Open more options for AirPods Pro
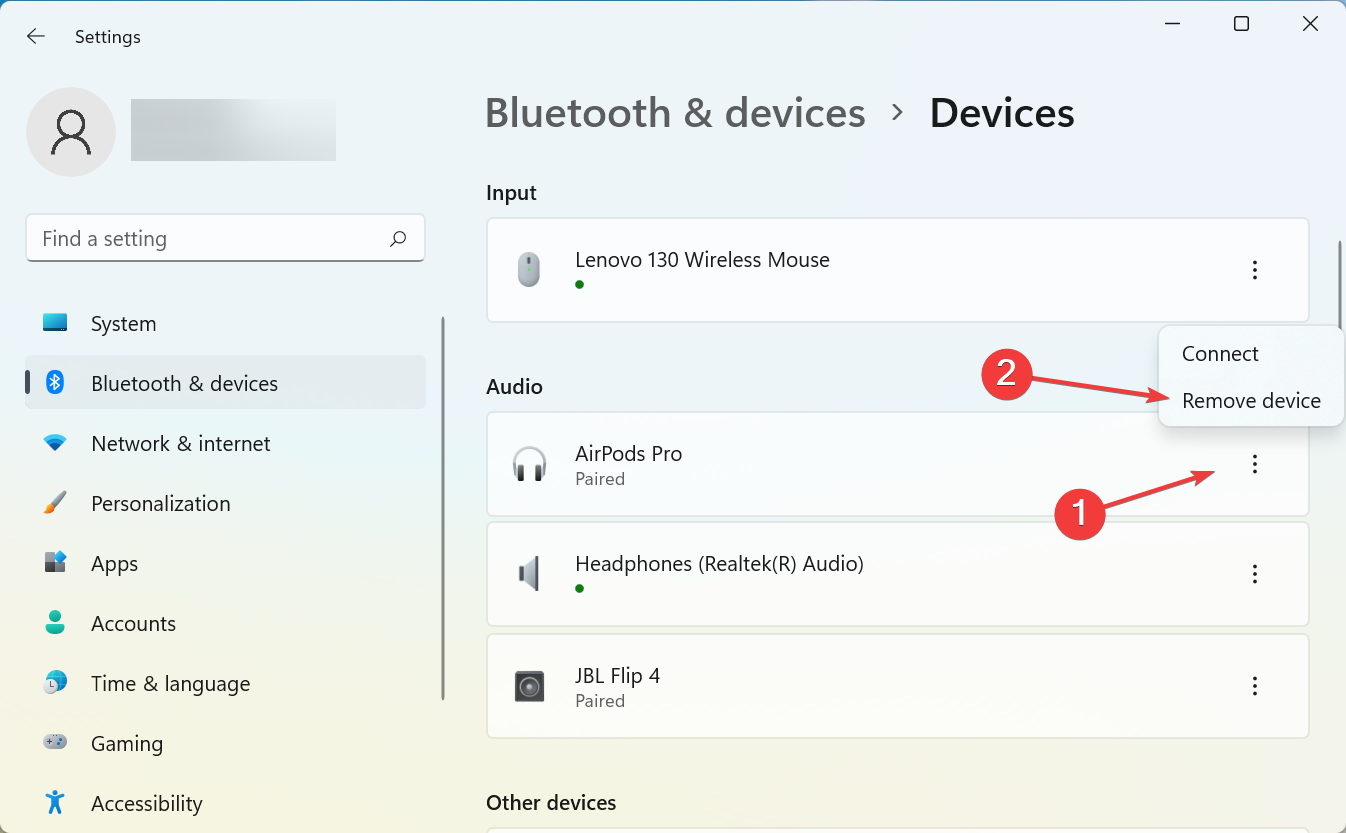The height and width of the screenshot is (833, 1346). pyautogui.click(x=1254, y=464)
